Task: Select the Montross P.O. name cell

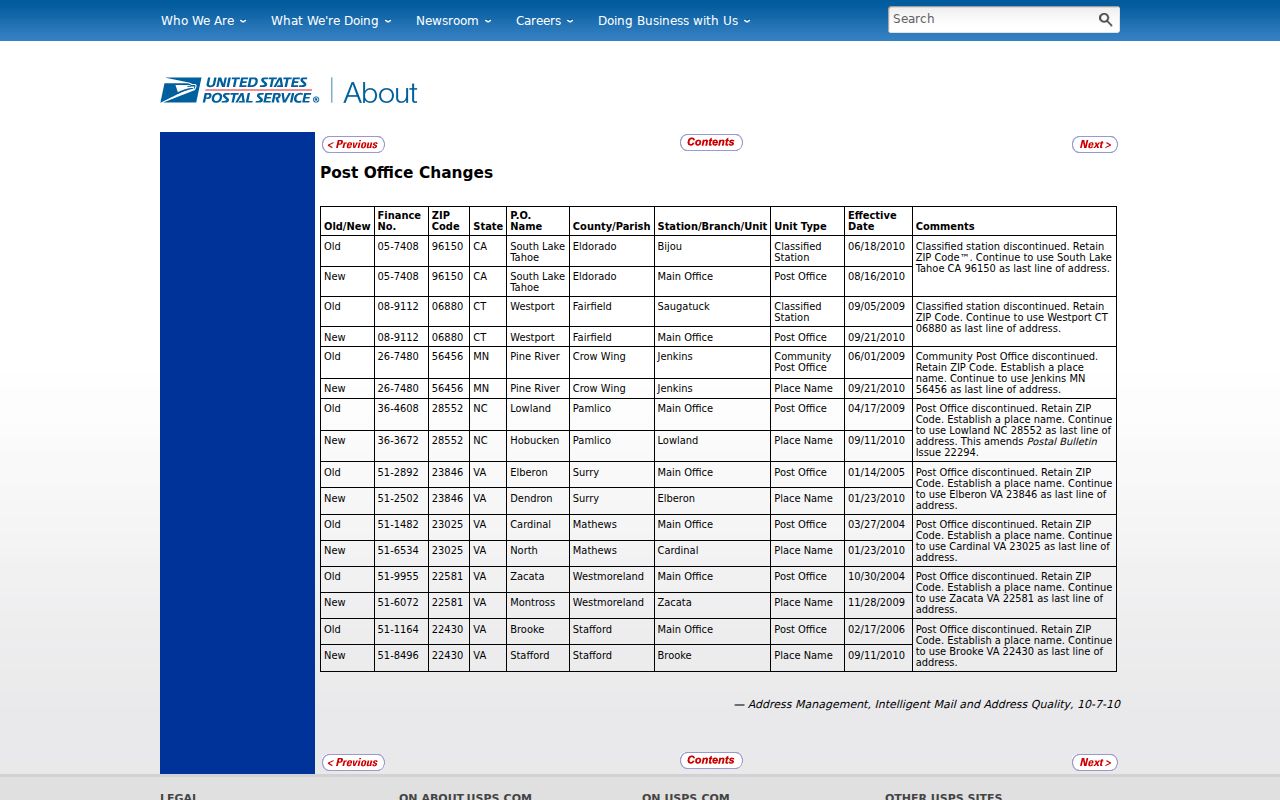Action: point(537,605)
